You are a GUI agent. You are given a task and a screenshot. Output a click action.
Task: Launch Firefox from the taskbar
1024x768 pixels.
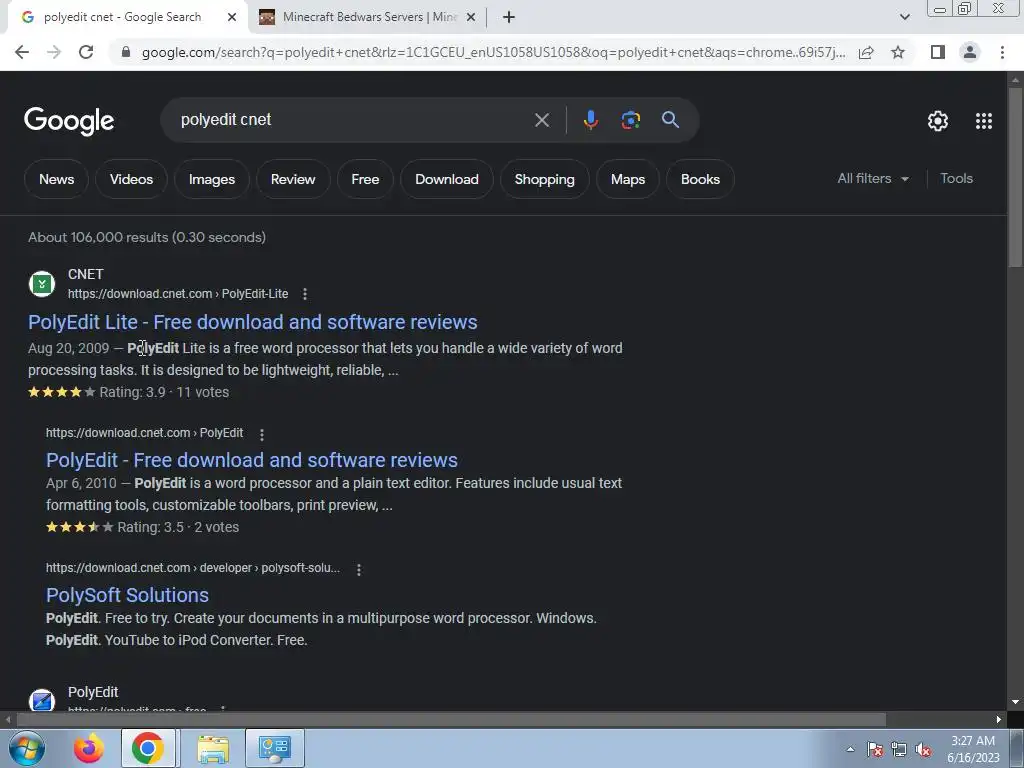coord(88,748)
